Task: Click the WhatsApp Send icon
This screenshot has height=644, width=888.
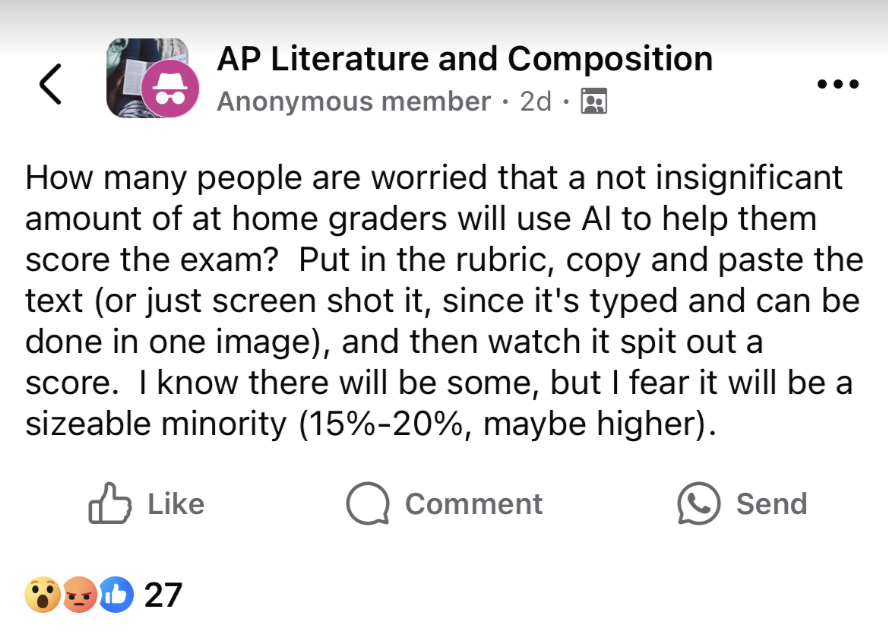Action: click(698, 504)
